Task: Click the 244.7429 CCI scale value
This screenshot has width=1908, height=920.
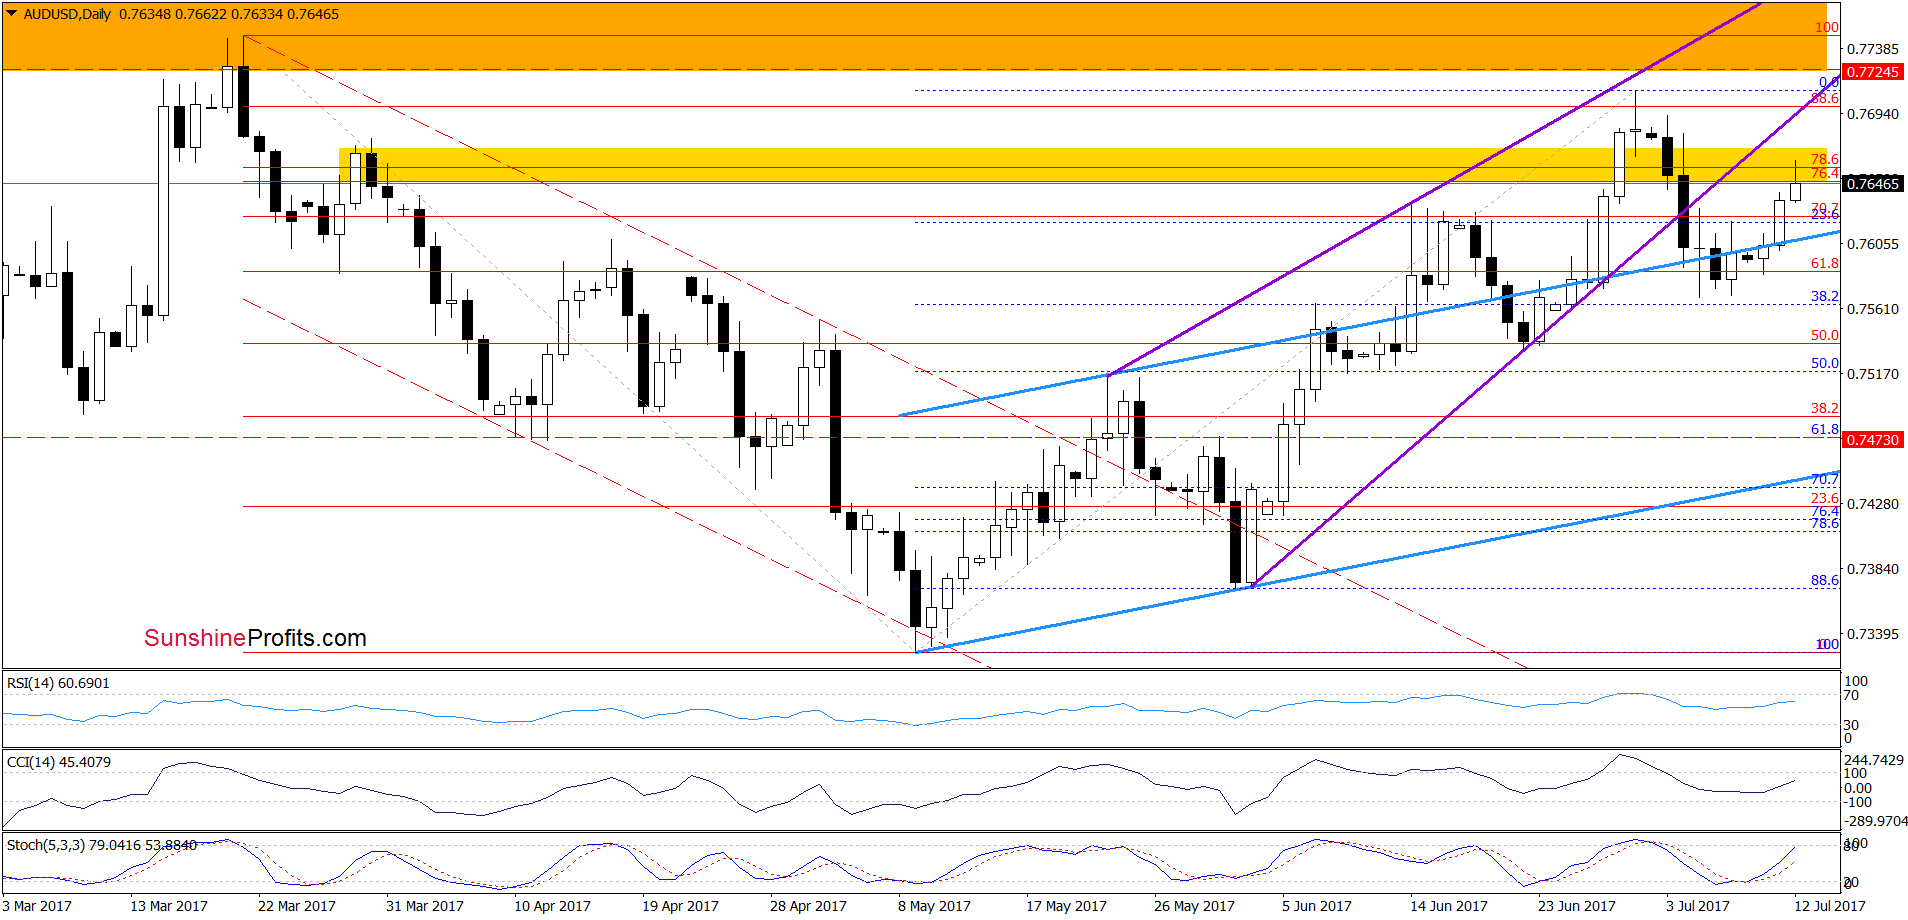Action: (x=1874, y=760)
